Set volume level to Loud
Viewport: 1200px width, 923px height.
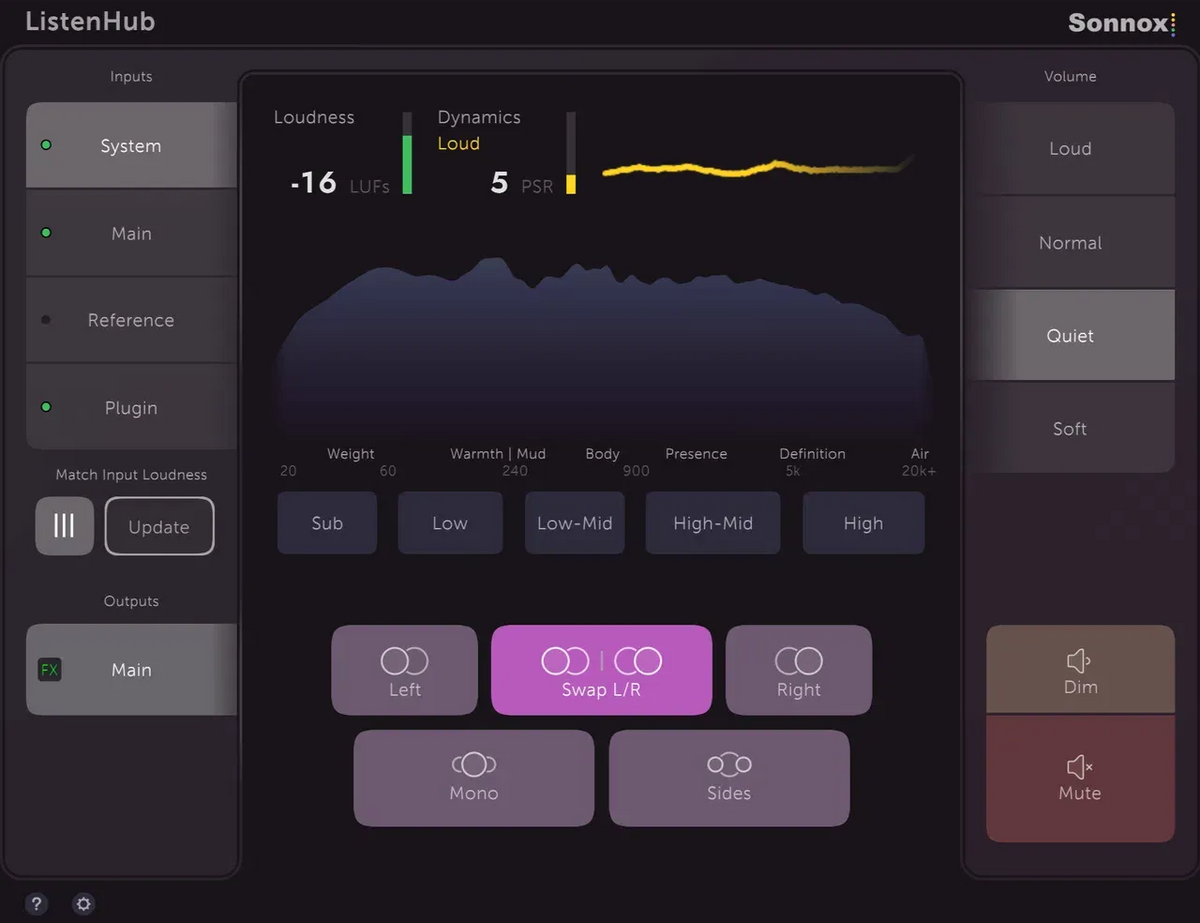[x=1070, y=148]
